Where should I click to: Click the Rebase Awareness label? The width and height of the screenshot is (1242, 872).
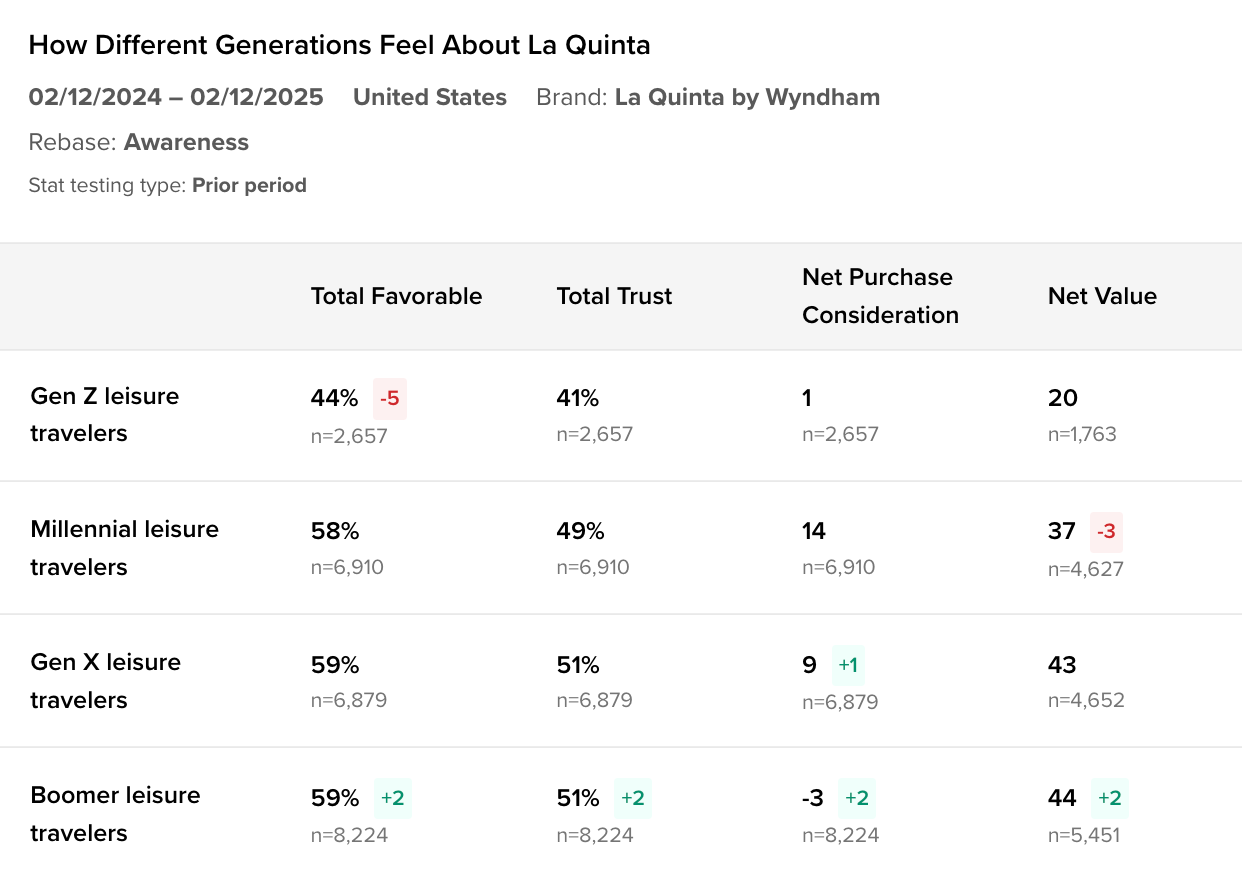point(138,142)
